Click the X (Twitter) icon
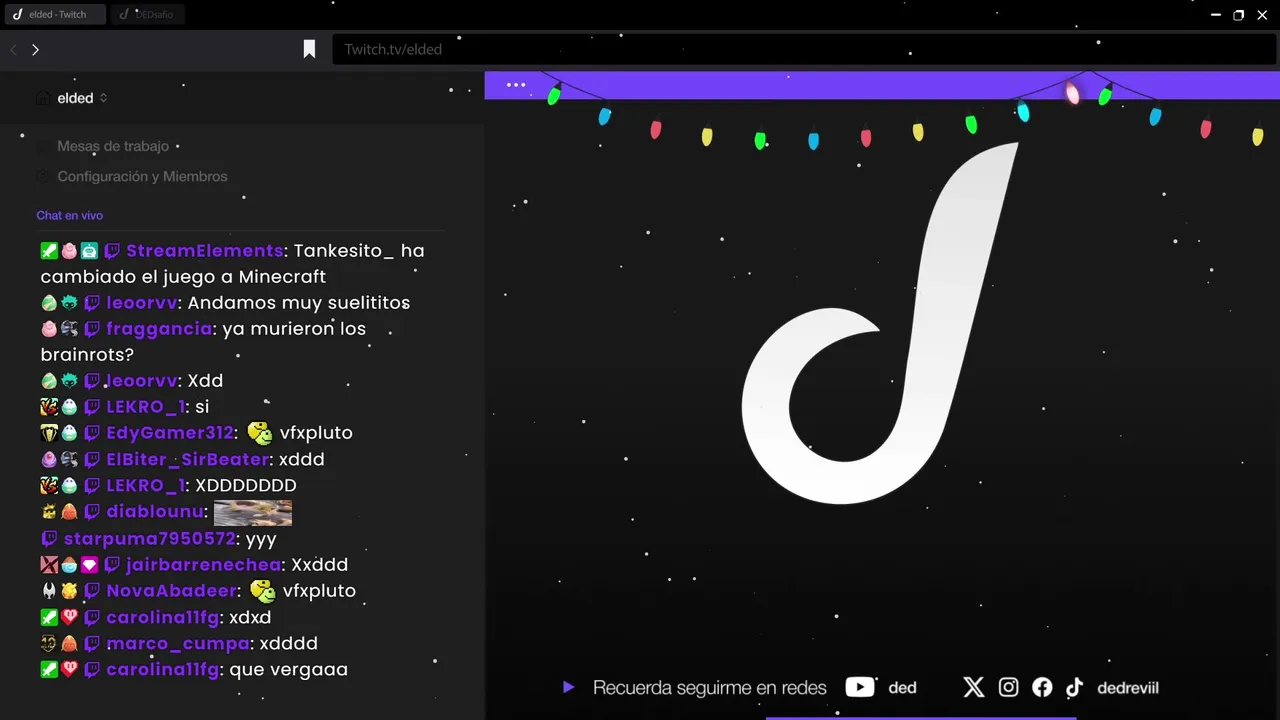 coord(974,687)
